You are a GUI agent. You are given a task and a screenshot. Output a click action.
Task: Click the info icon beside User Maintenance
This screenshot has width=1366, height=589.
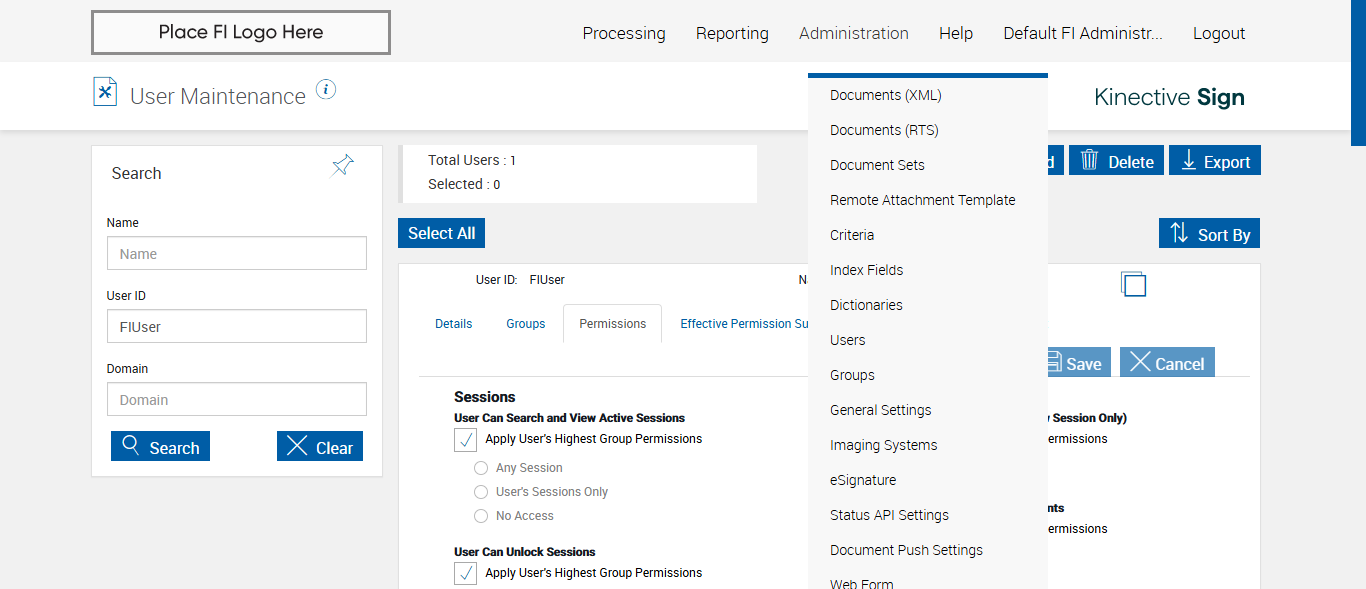(x=326, y=90)
